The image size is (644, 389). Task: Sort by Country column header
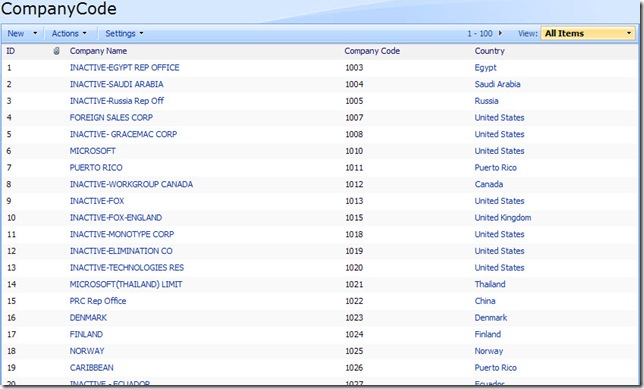pos(490,51)
